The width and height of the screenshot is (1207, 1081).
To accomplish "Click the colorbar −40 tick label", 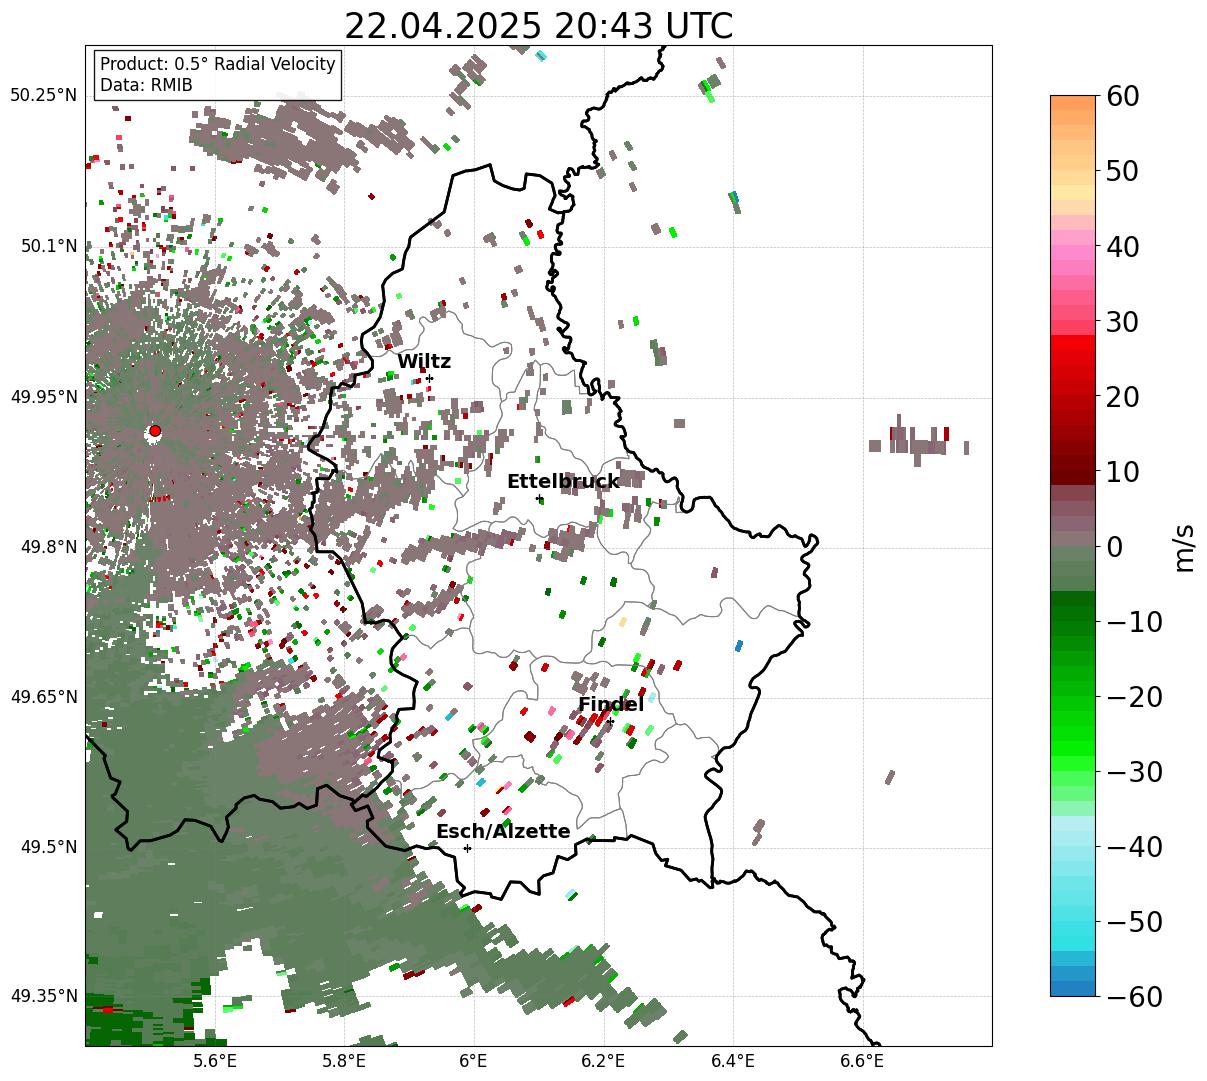I will click(x=1134, y=846).
